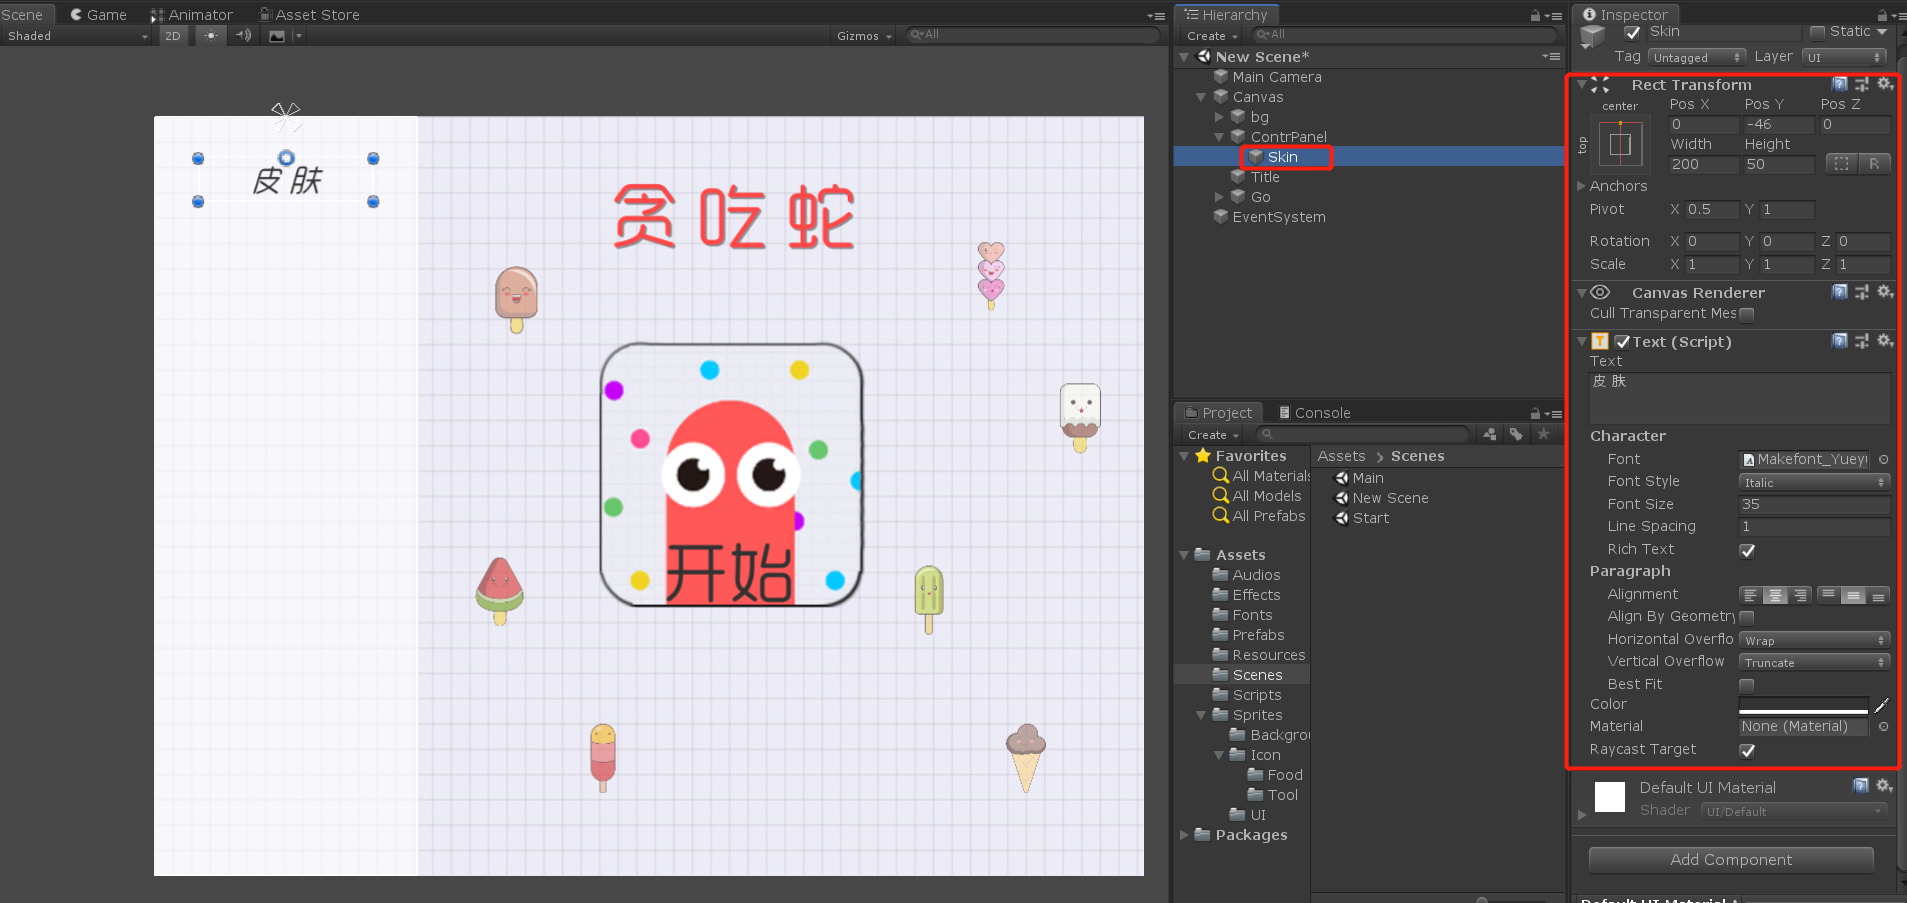Open Horizontal Overflow Wrap dropdown

click(1813, 640)
